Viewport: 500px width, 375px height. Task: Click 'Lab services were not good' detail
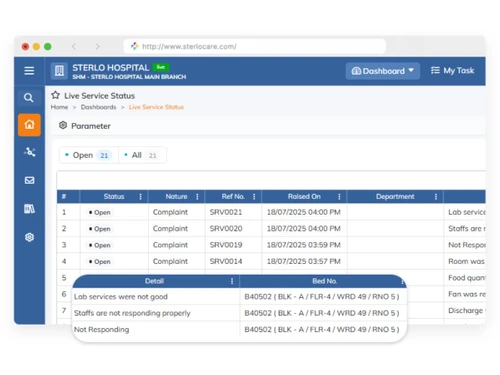(121, 297)
